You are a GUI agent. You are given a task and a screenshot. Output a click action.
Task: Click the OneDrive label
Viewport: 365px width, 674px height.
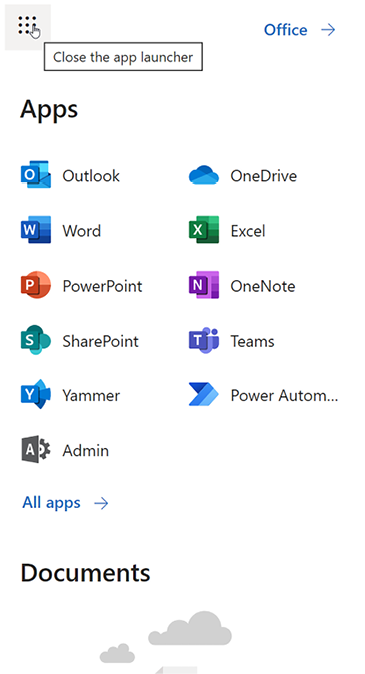coord(264,175)
